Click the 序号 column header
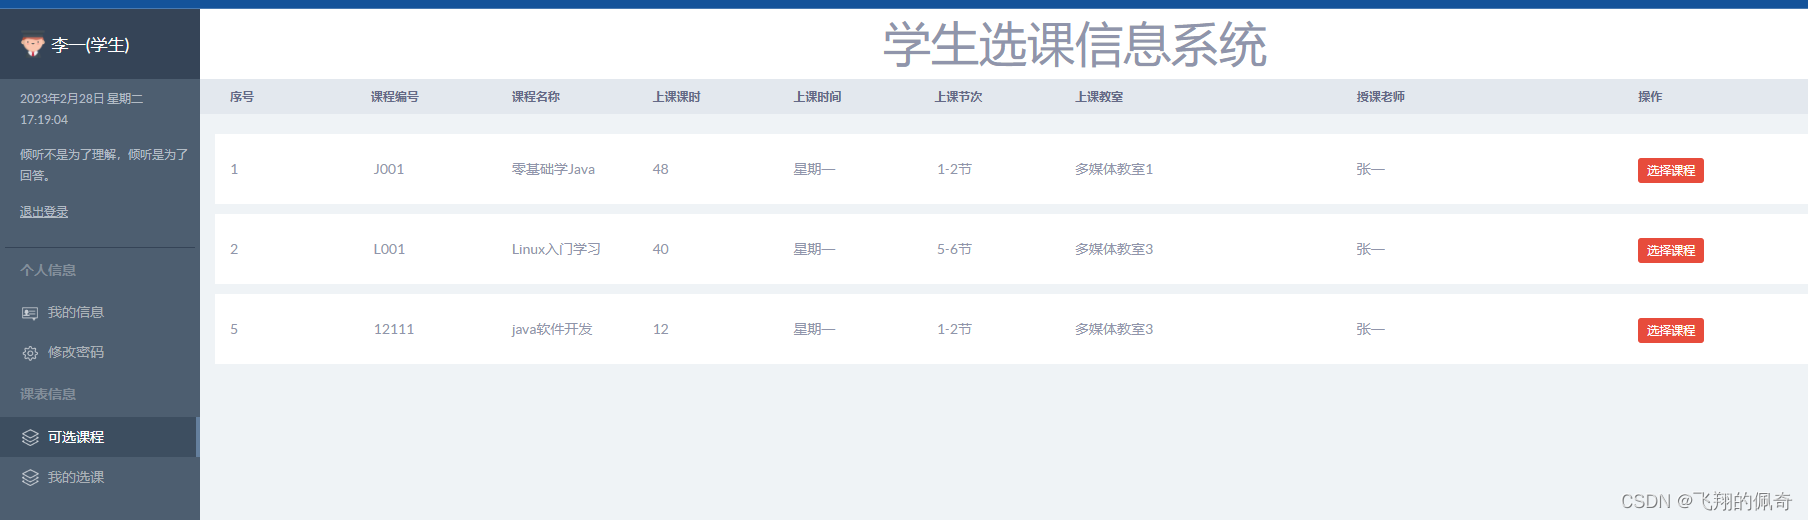1808x520 pixels. point(242,97)
